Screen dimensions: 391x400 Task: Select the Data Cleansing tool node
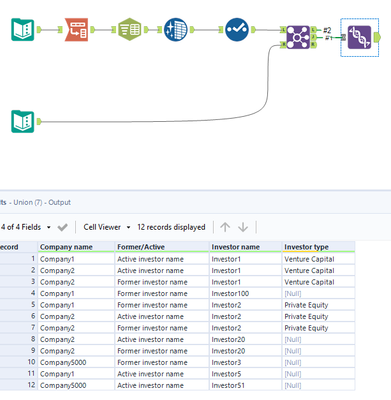[x=176, y=30]
